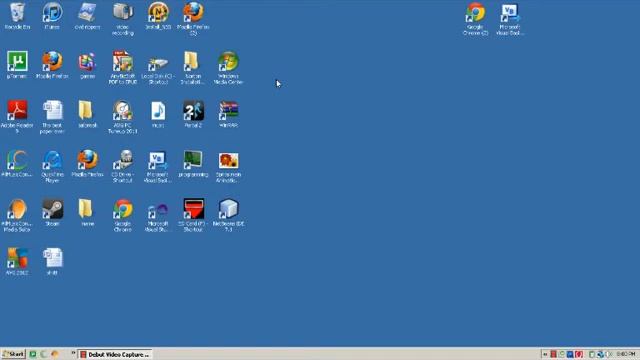Open the Visual Basic shortcut beside CD Drive

(x=158, y=166)
